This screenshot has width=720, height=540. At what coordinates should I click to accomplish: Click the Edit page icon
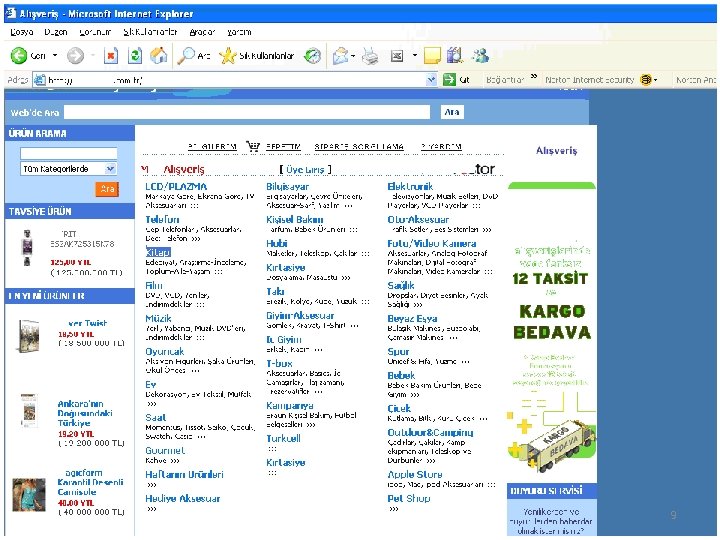click(x=397, y=56)
